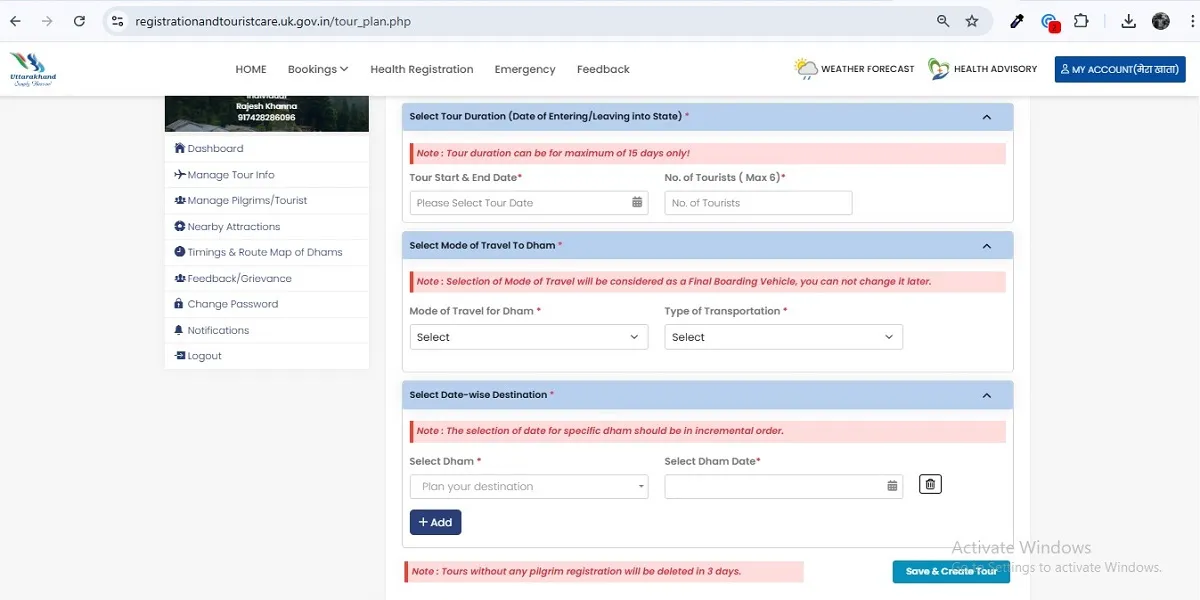Expand the Plan your destination dropdown
Viewport: 1200px width, 600px height.
tap(528, 486)
